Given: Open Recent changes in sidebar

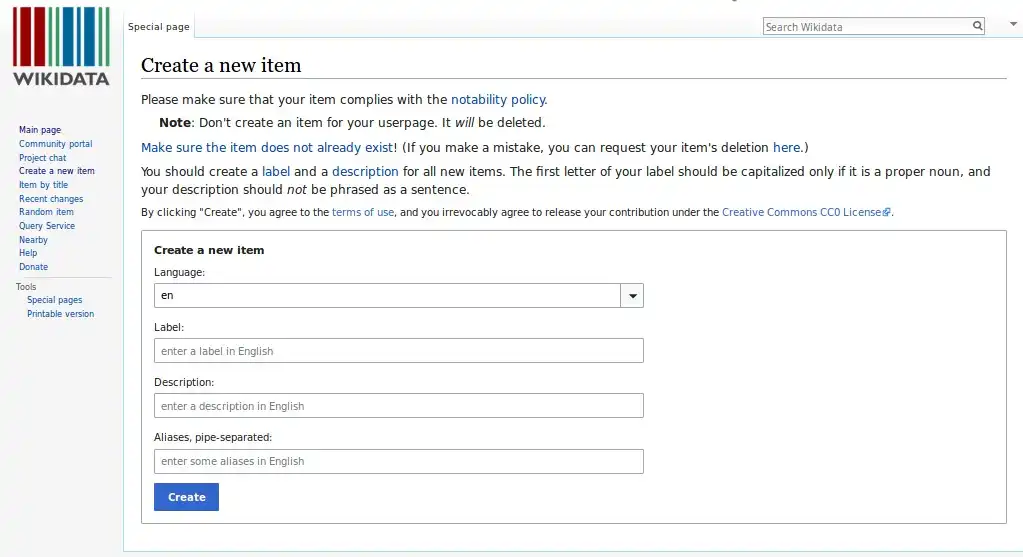Looking at the screenshot, I should [51, 199].
